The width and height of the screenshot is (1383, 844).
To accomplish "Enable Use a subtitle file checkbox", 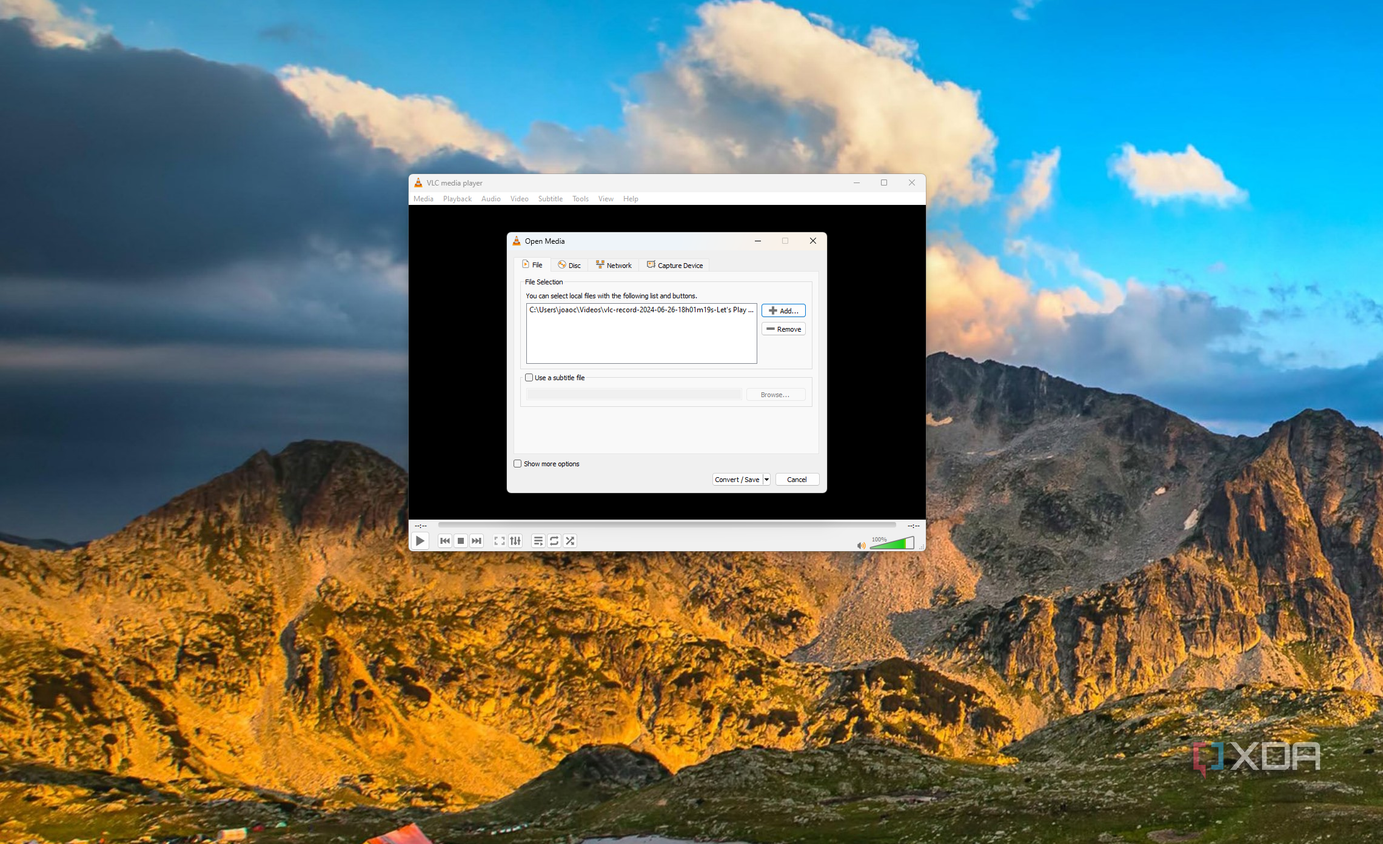I will 529,378.
